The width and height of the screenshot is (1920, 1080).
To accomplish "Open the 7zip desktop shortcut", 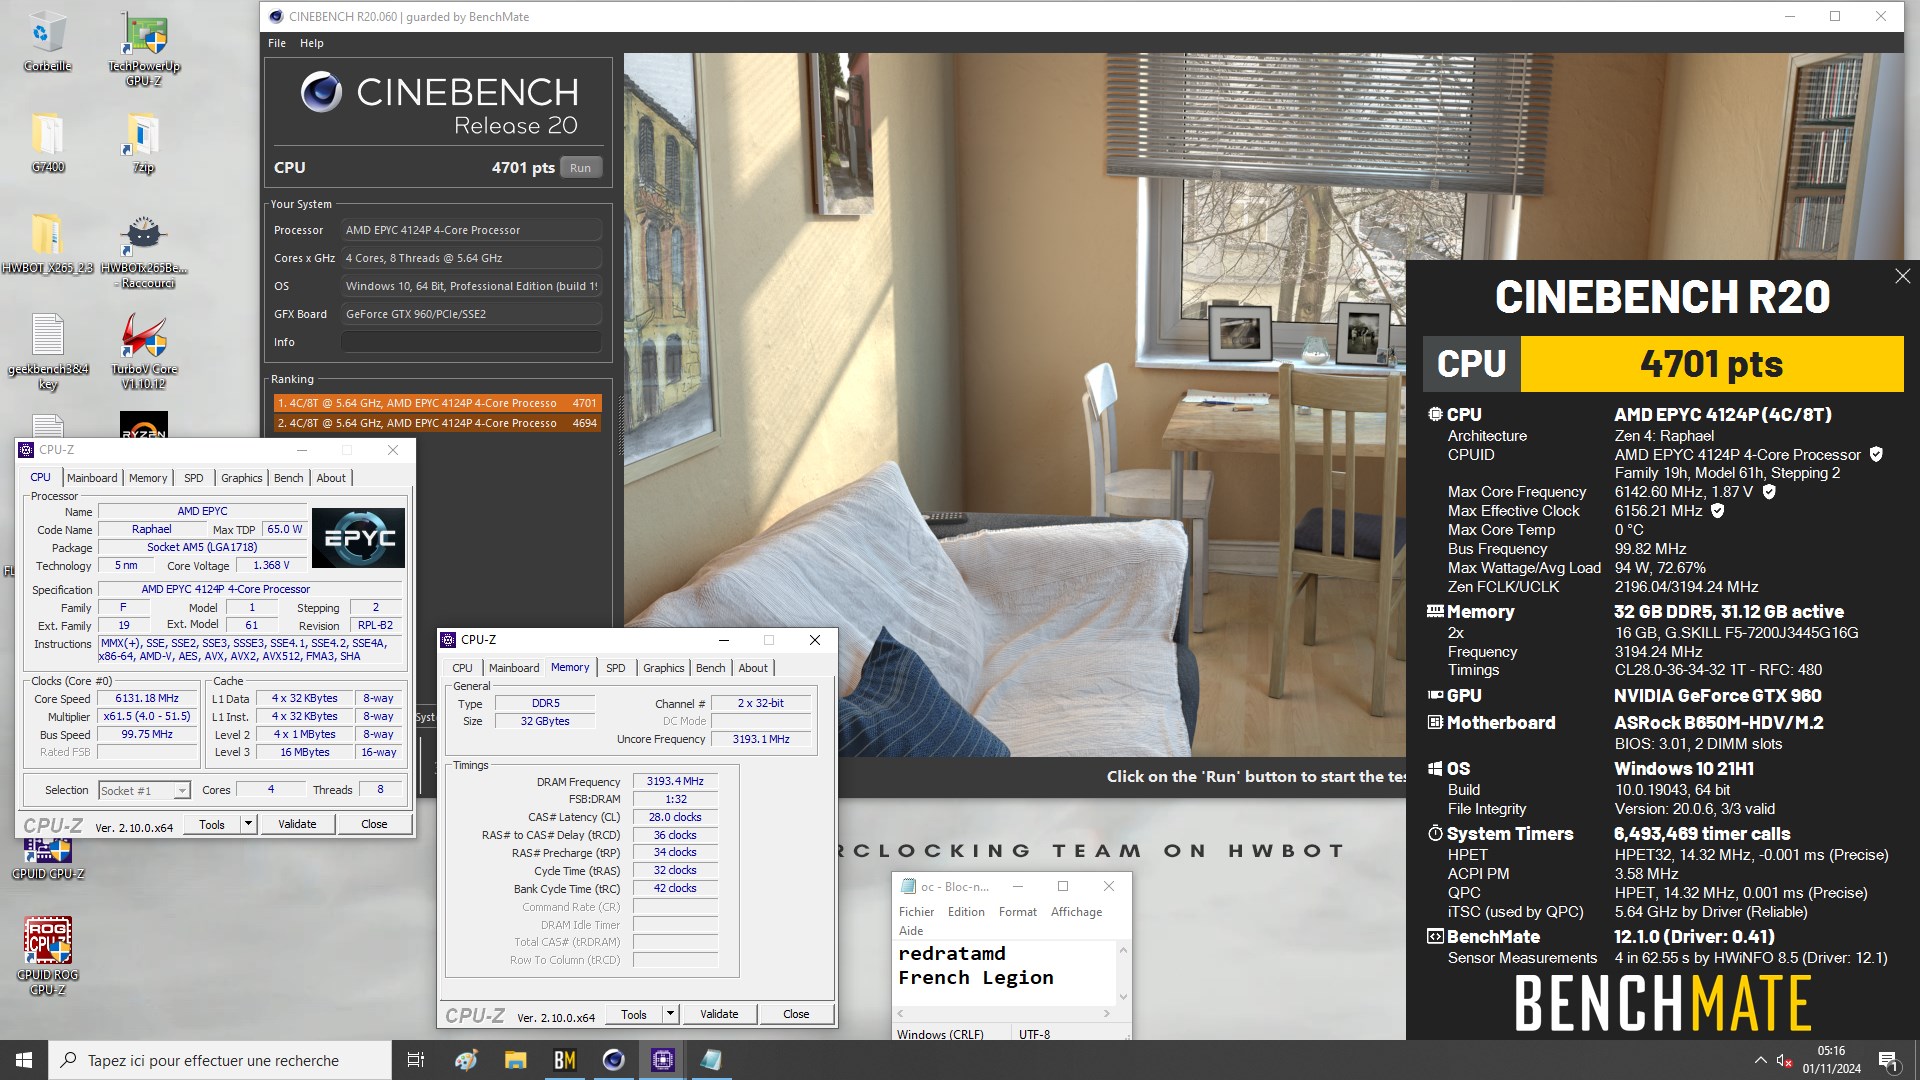I will [144, 142].
